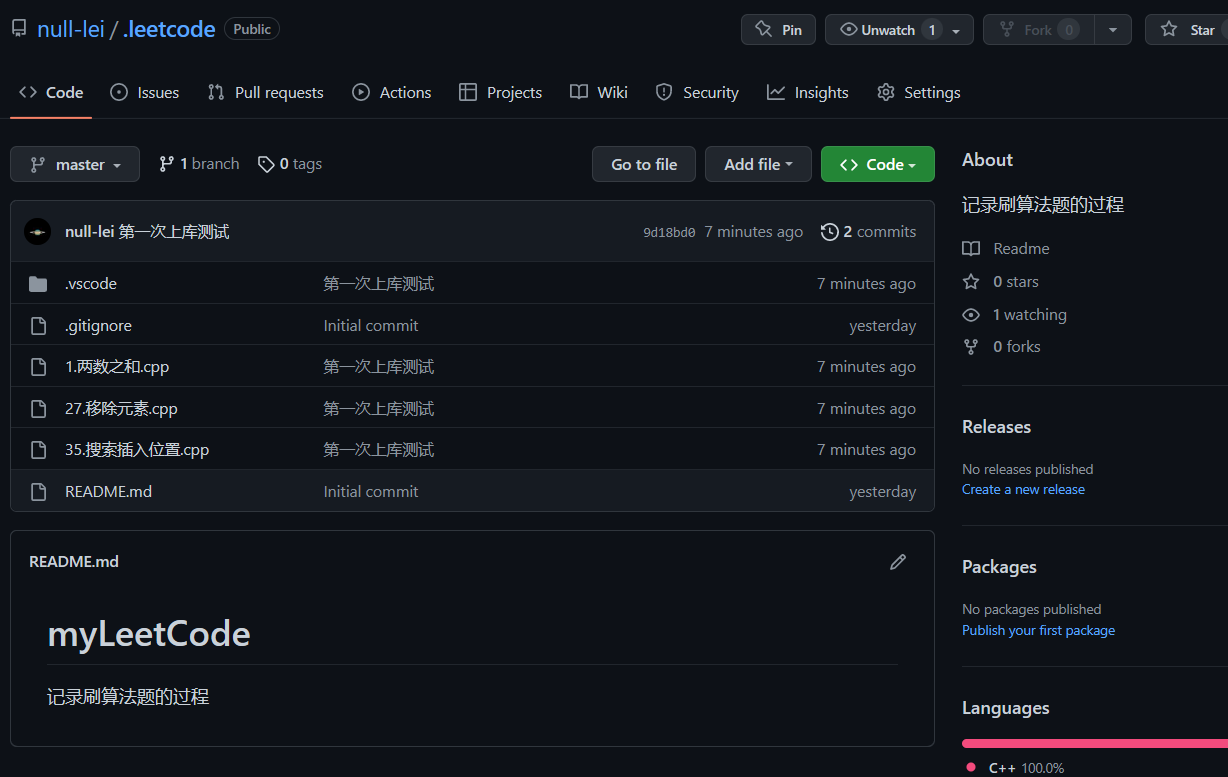
Task: Click the star icon beside 0 stars
Action: (x=971, y=282)
